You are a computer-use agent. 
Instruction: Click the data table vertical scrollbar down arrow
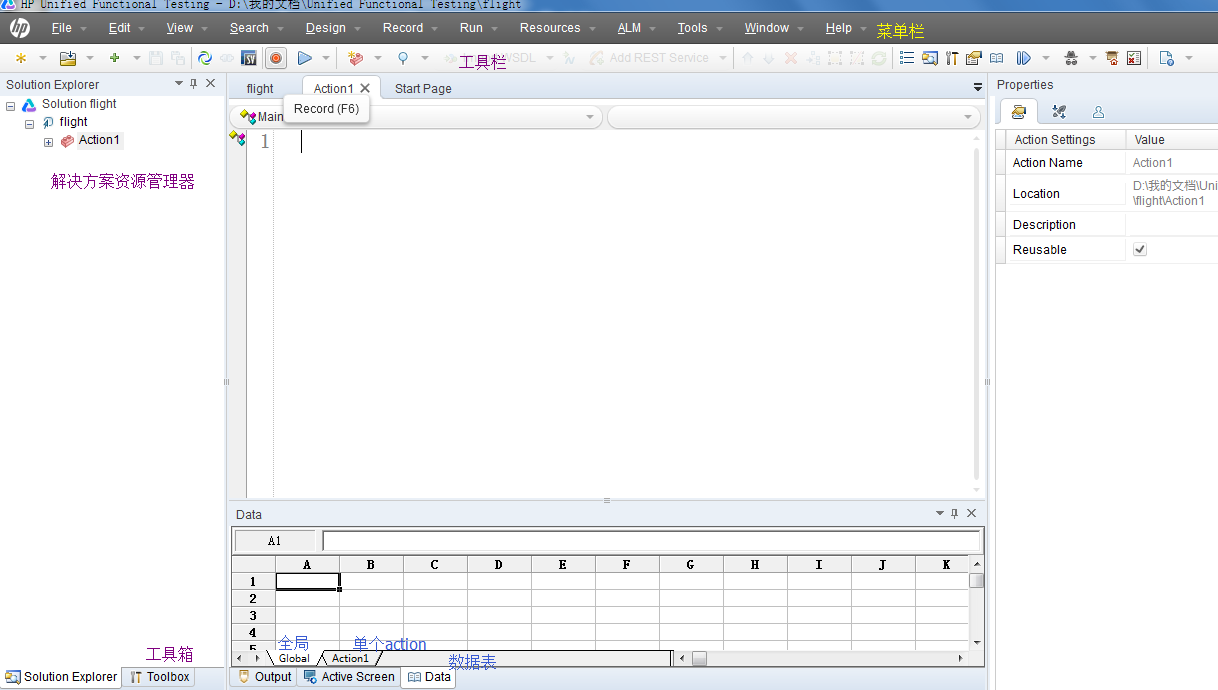977,643
